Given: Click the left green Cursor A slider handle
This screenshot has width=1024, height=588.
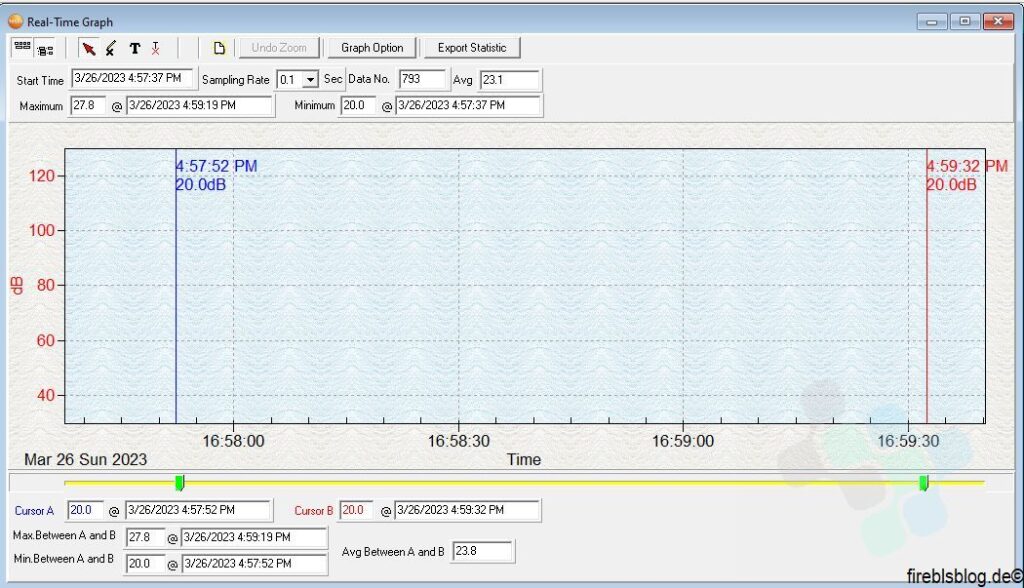Looking at the screenshot, I should coord(180,483).
